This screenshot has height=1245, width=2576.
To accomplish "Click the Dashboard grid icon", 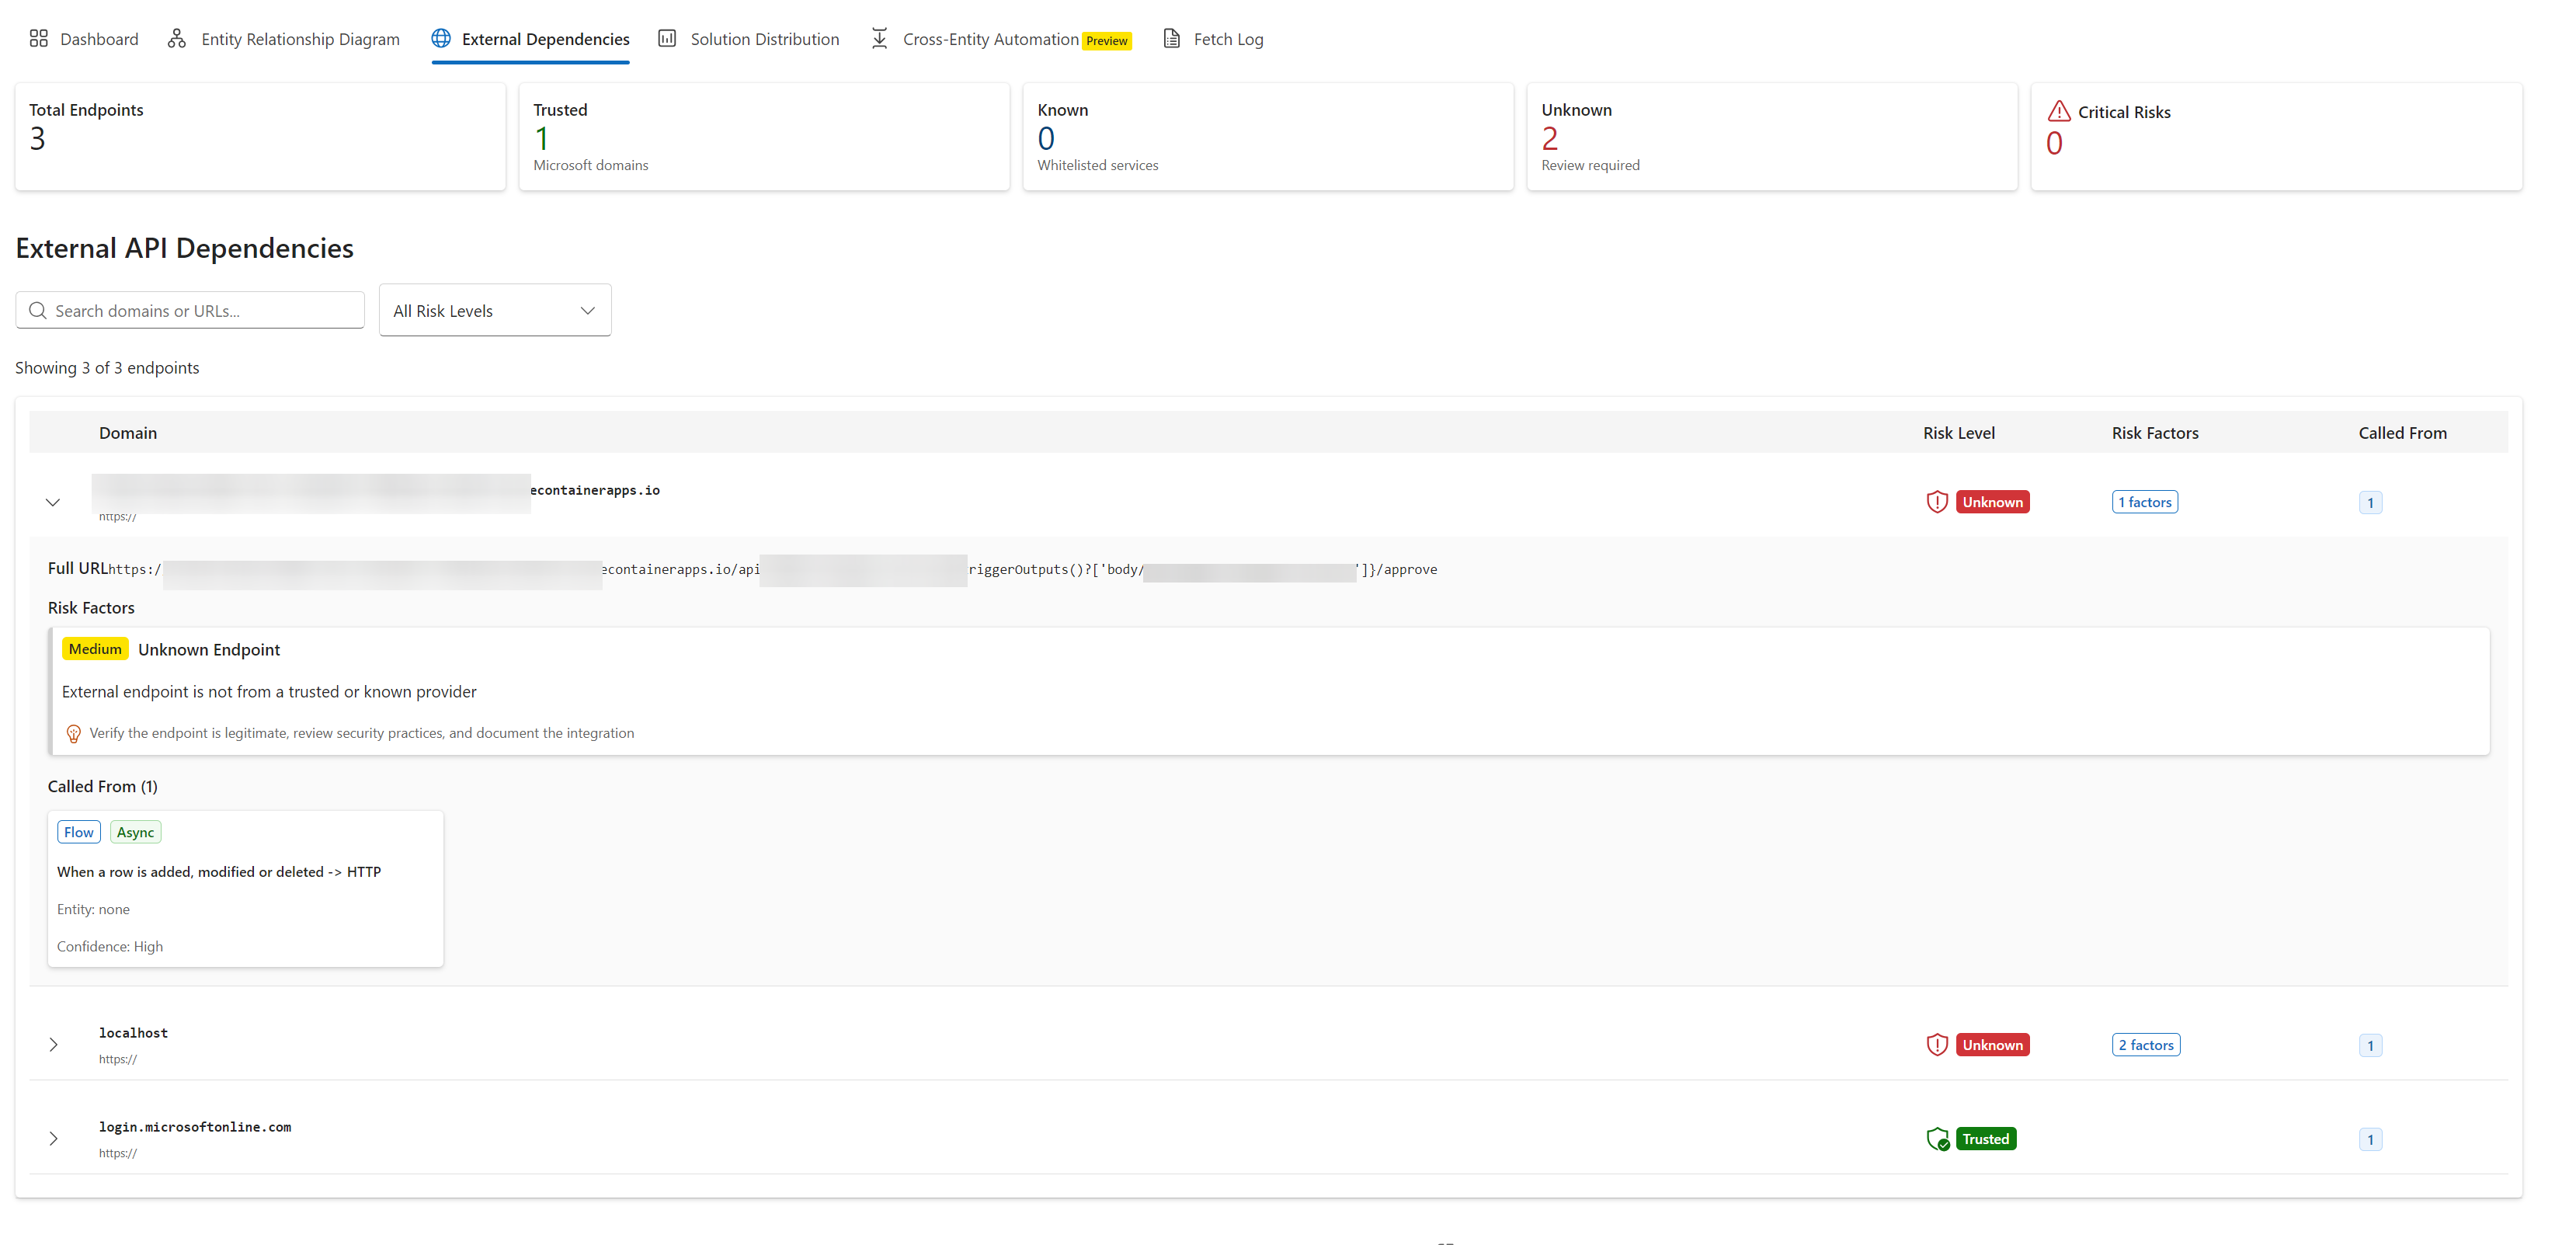I will [x=39, y=38].
